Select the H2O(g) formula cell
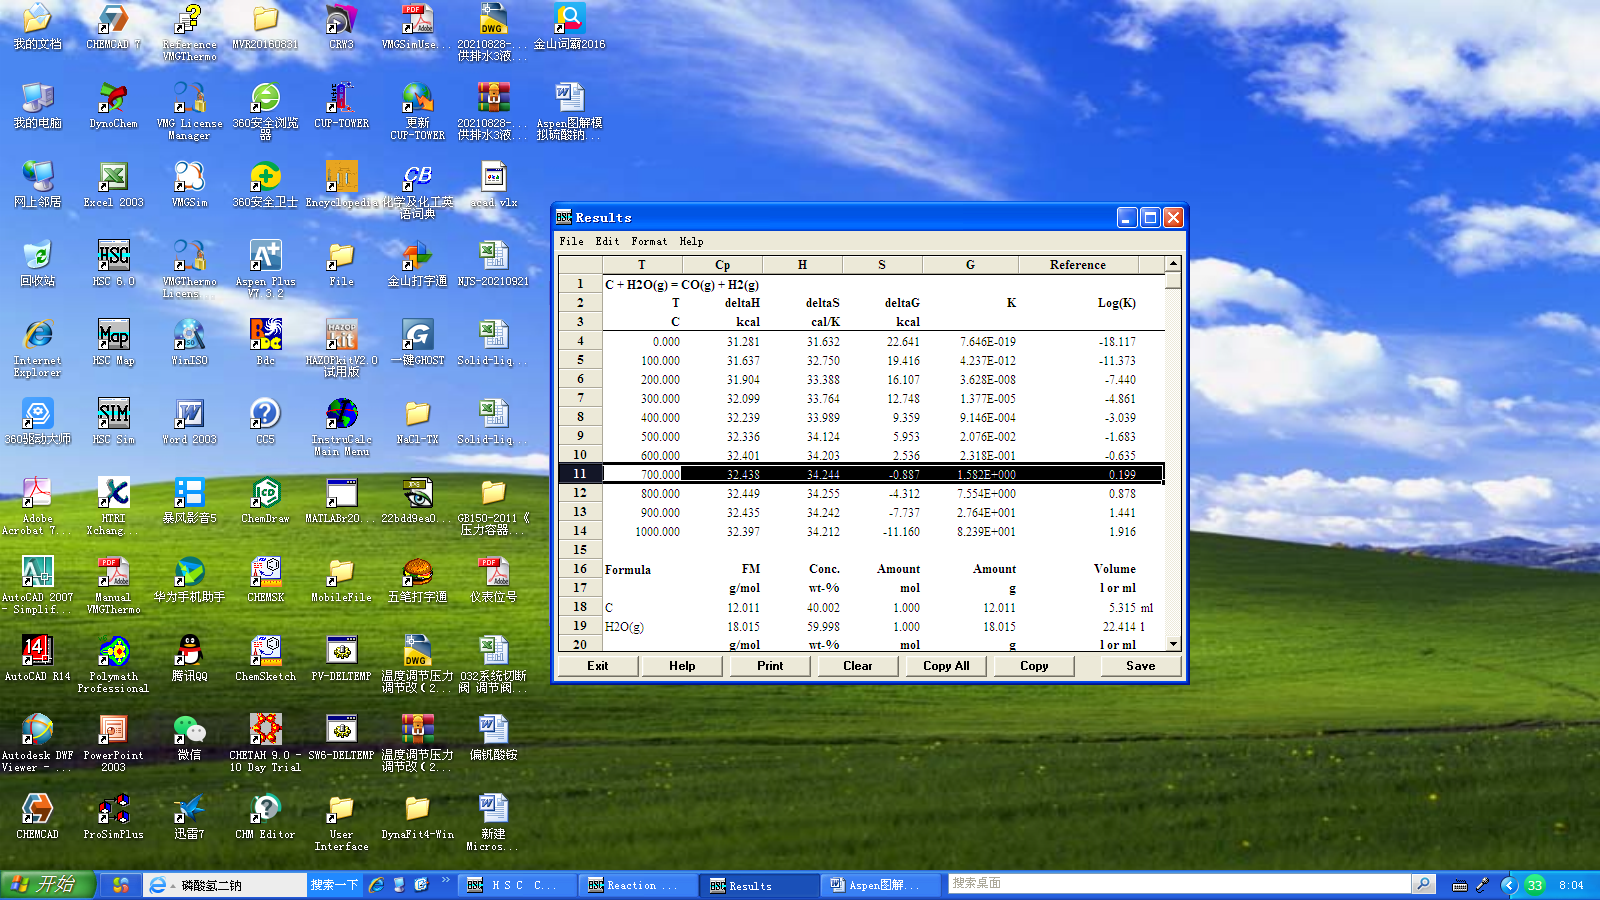The height and width of the screenshot is (900, 1600). [642, 627]
